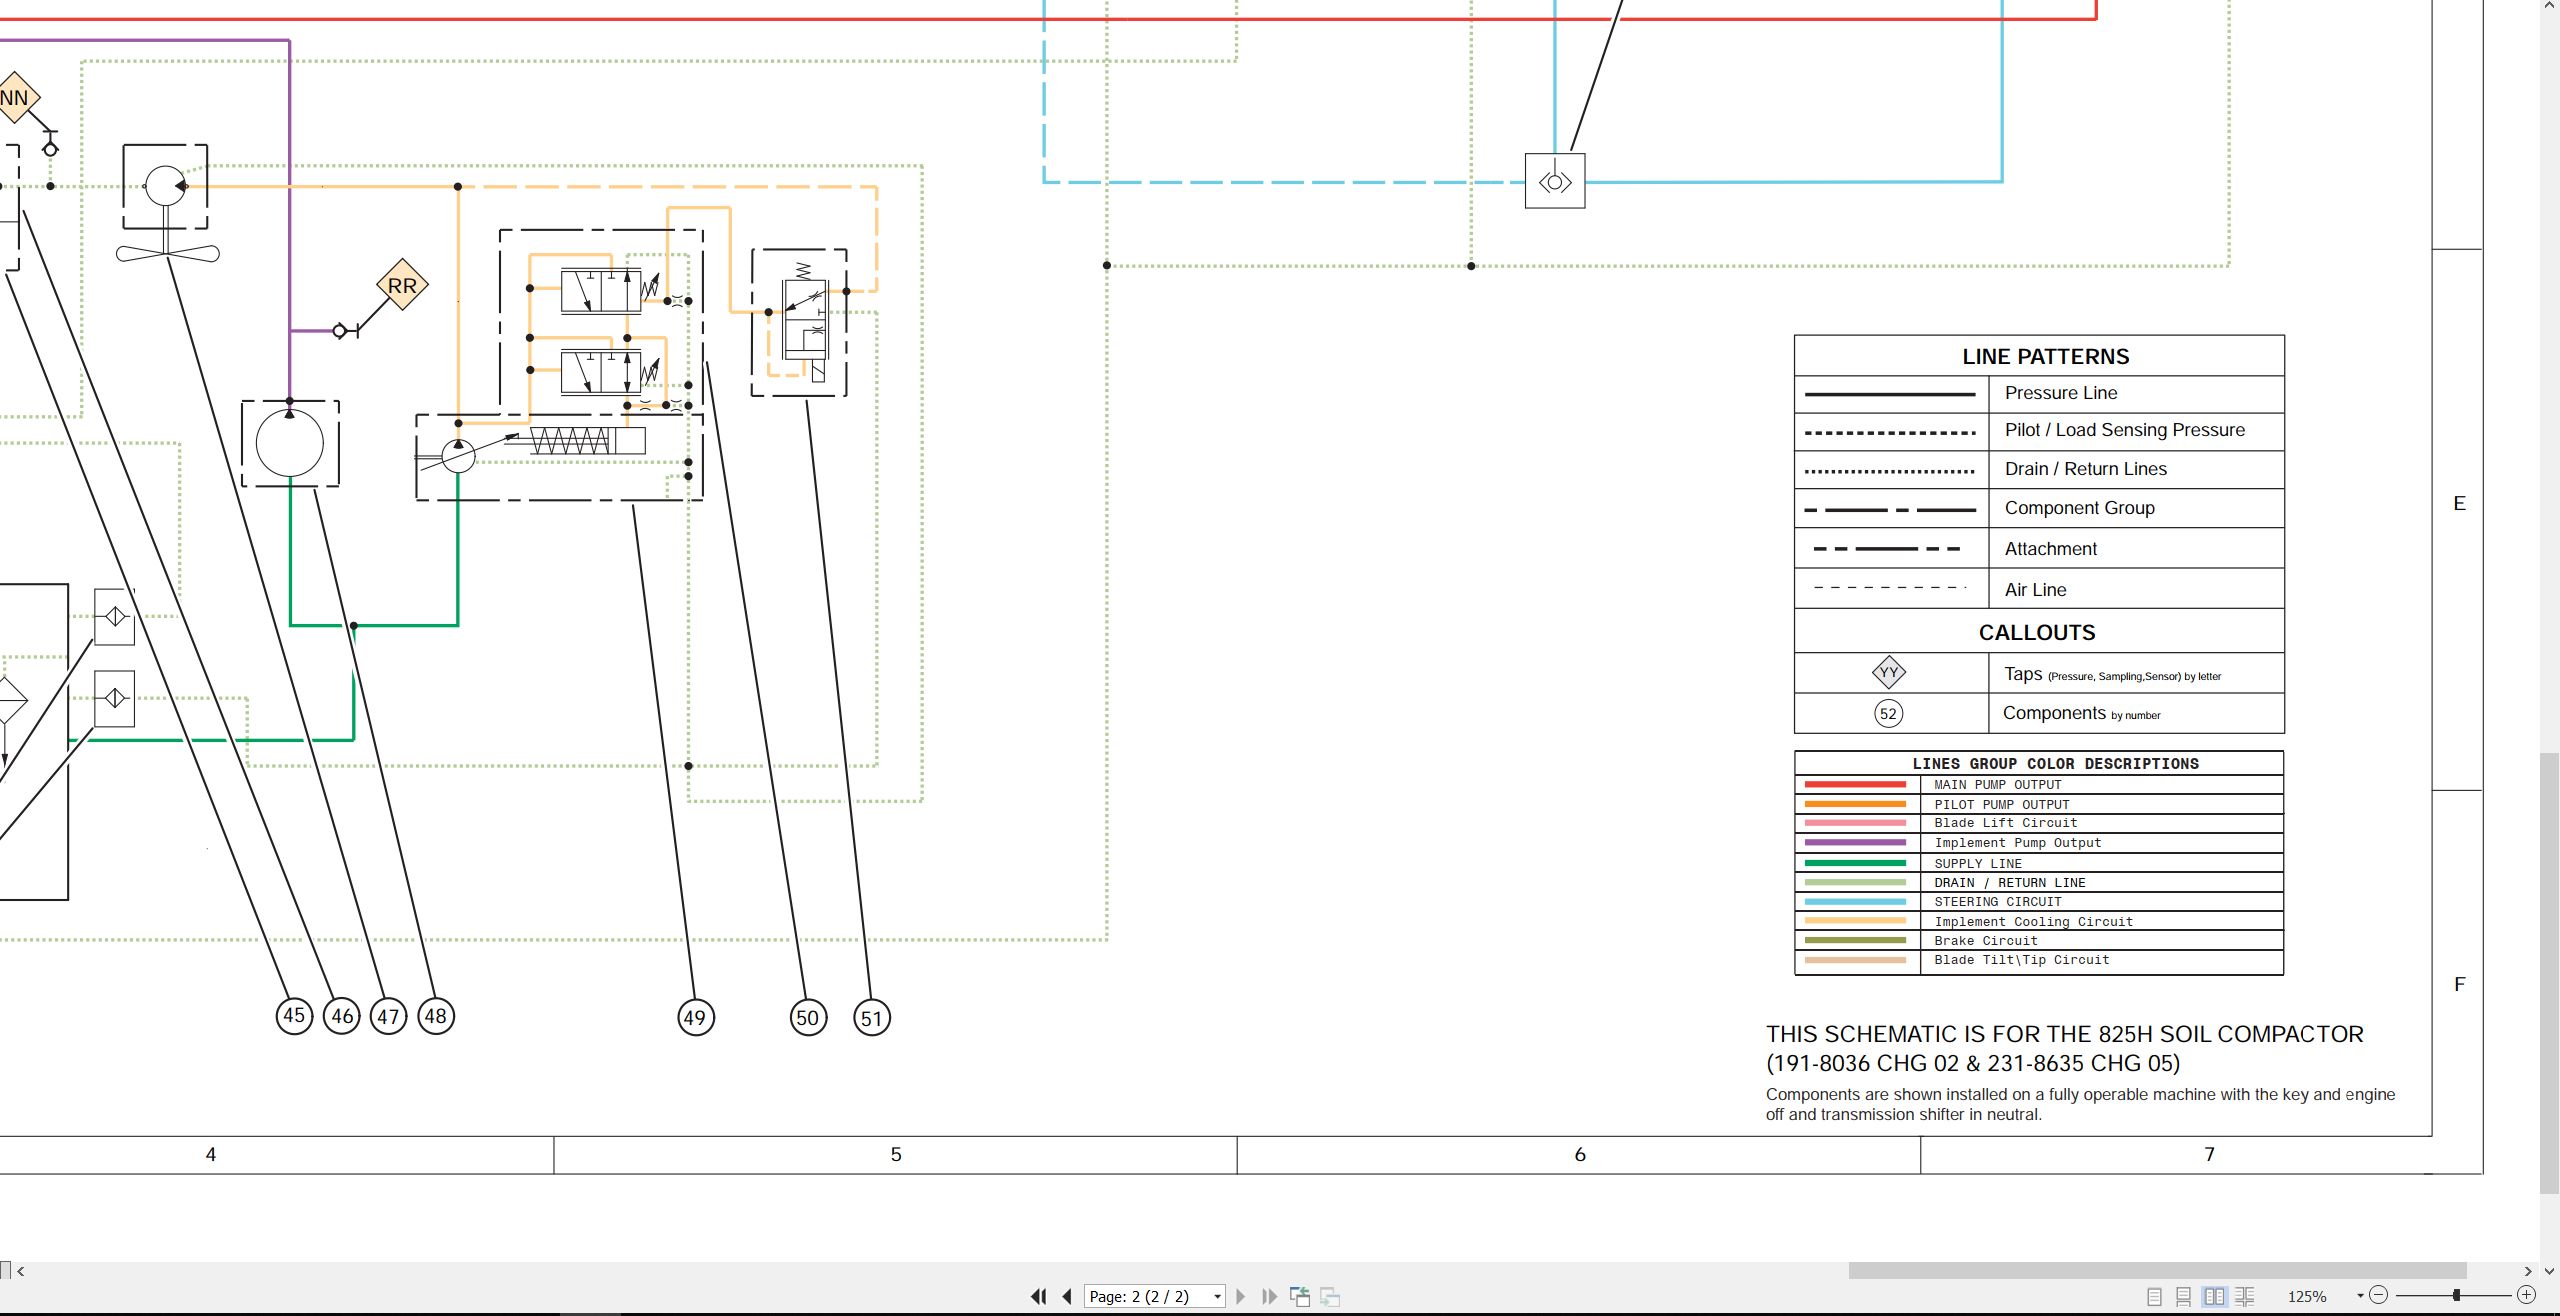Click the zoom slider handle
Viewport: 2560px width, 1316px height.
pyautogui.click(x=2456, y=1295)
